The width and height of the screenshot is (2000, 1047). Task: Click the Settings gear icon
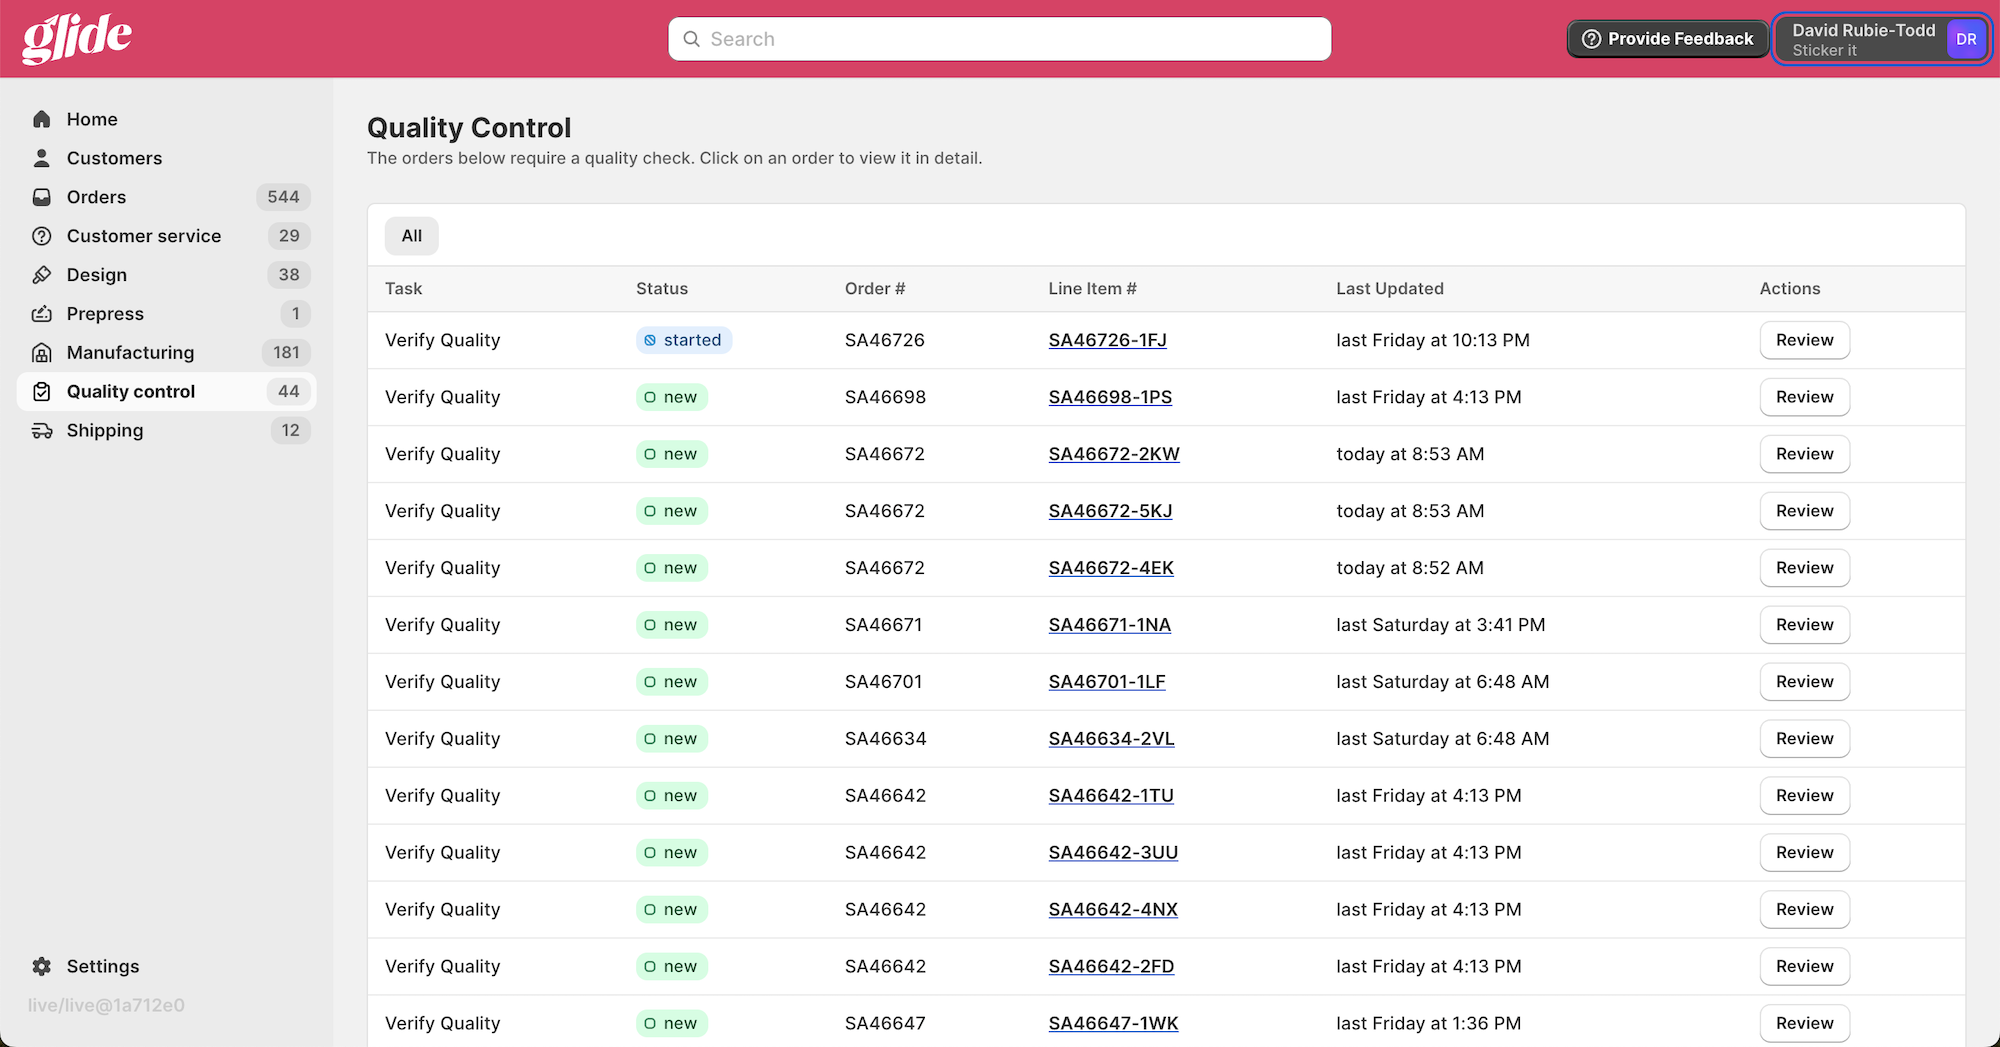[42, 966]
